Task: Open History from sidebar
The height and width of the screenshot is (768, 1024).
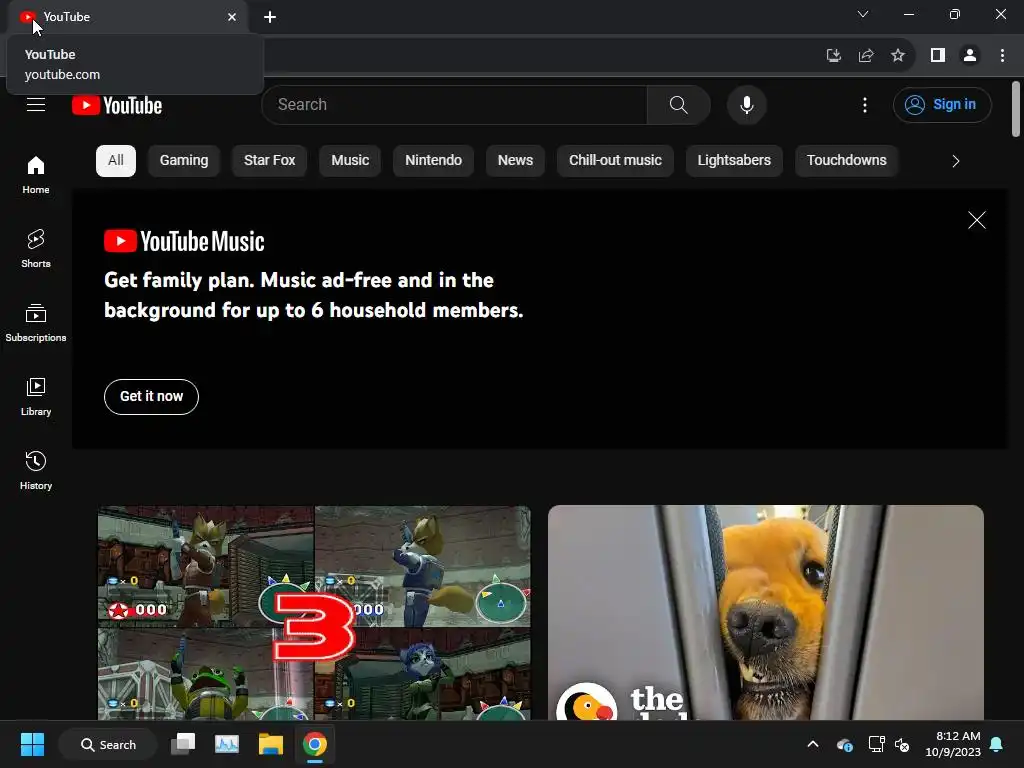Action: (36, 470)
